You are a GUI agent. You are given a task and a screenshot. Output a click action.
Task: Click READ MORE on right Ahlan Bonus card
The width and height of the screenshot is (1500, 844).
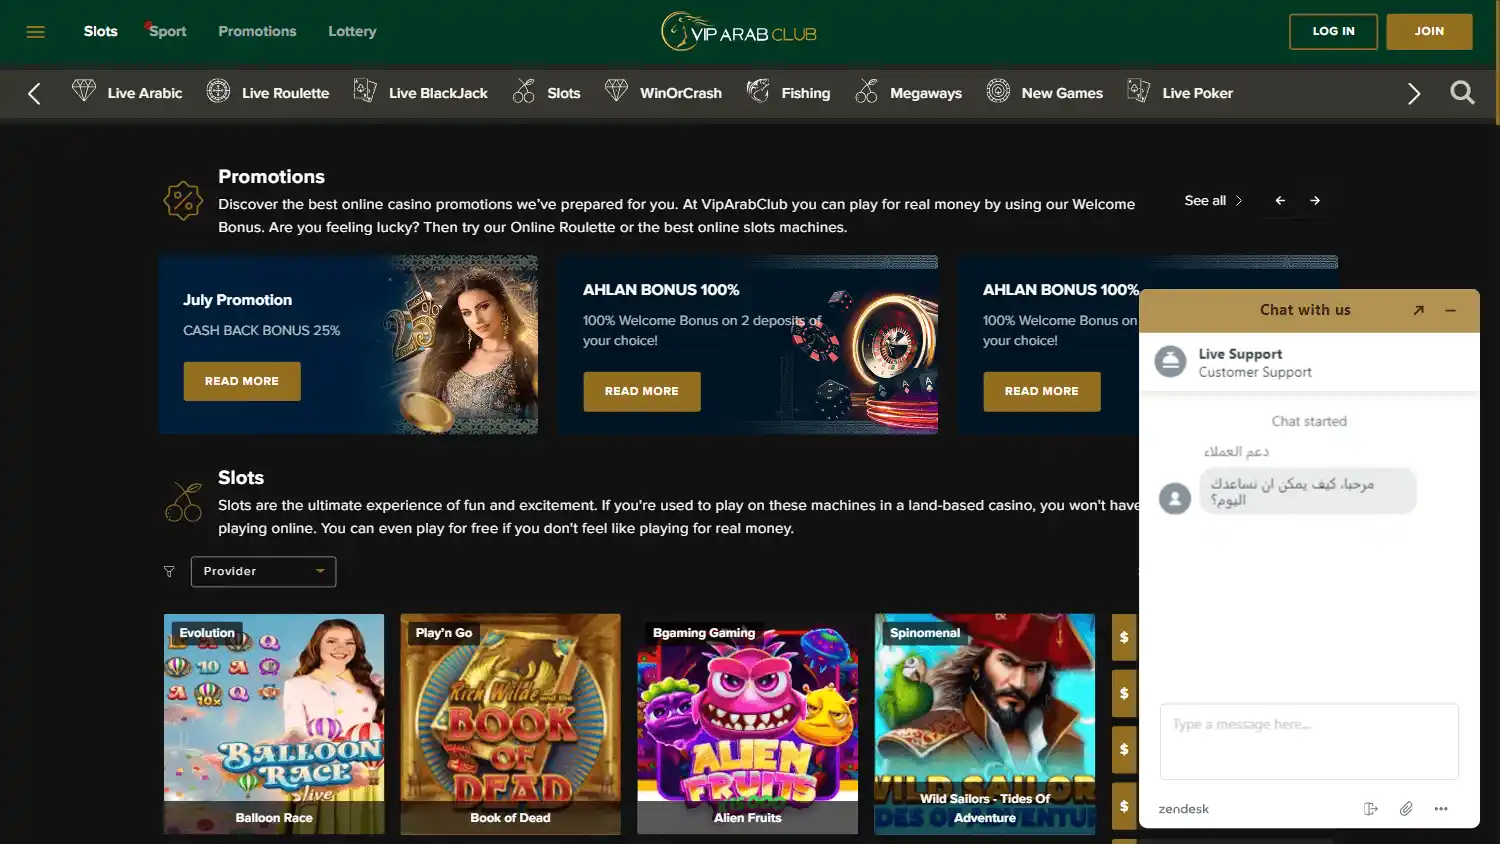click(1042, 391)
